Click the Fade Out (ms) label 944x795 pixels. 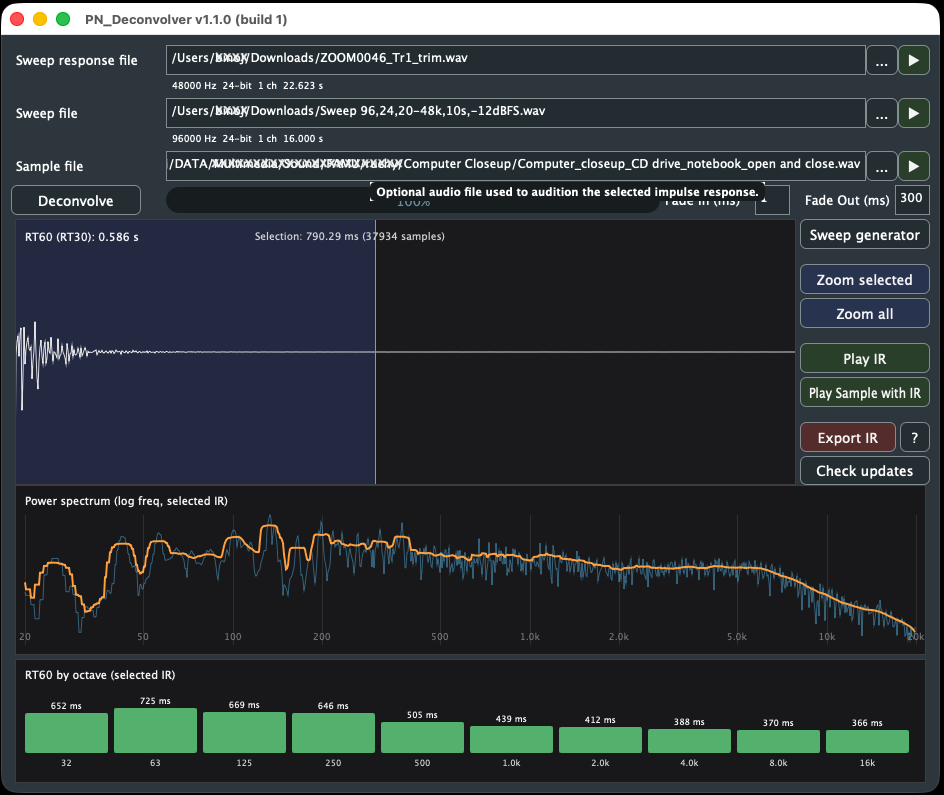click(x=847, y=200)
